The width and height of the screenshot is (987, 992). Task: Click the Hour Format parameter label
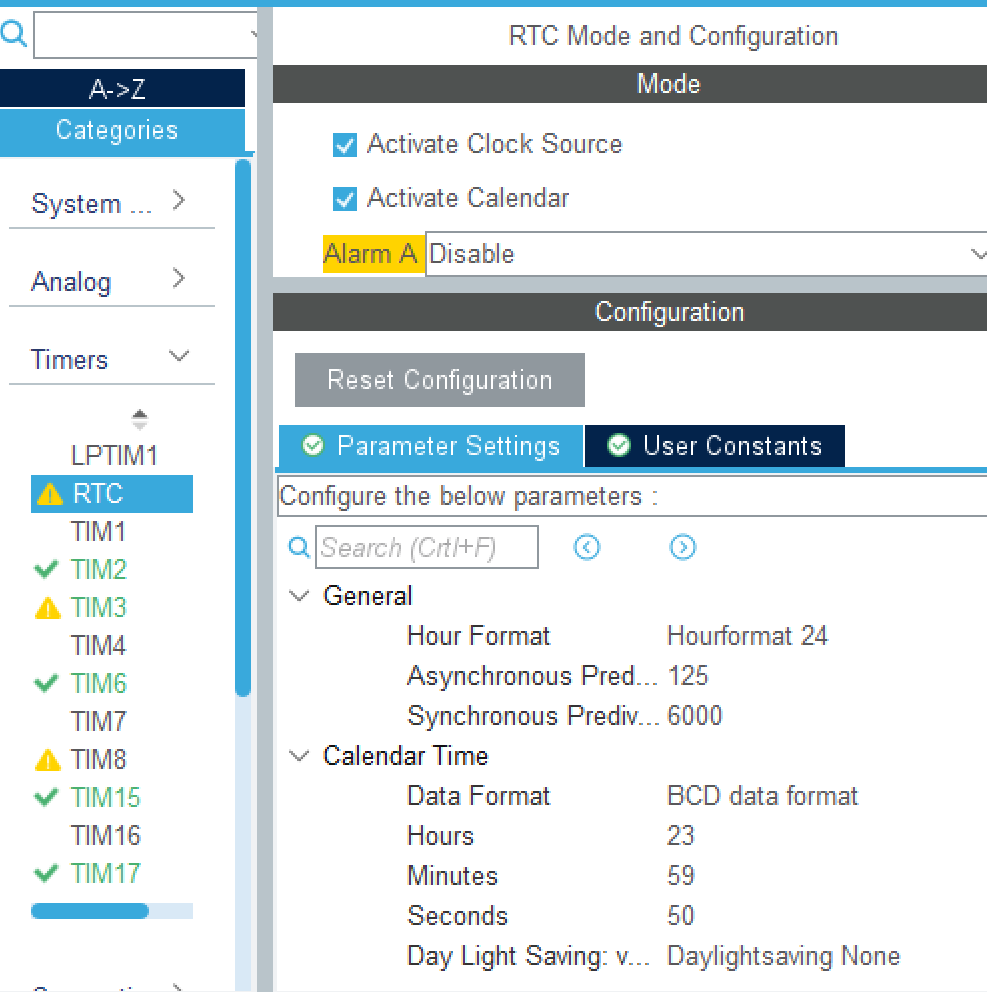479,636
